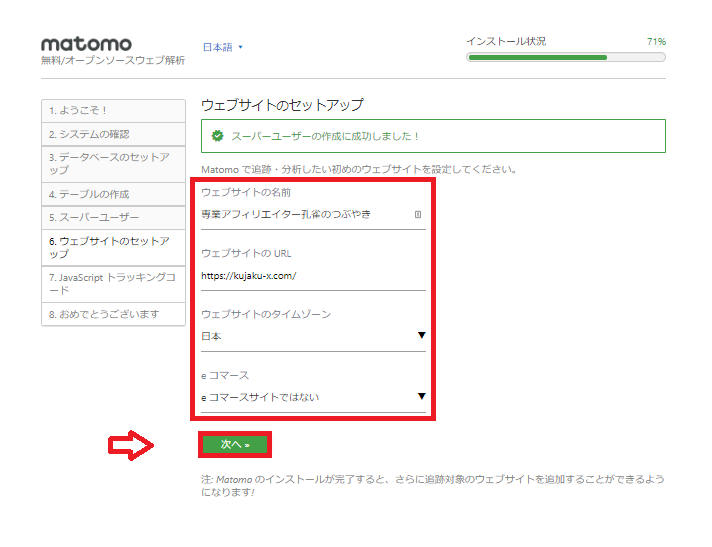Click the matomo logo

[x=86, y=44]
